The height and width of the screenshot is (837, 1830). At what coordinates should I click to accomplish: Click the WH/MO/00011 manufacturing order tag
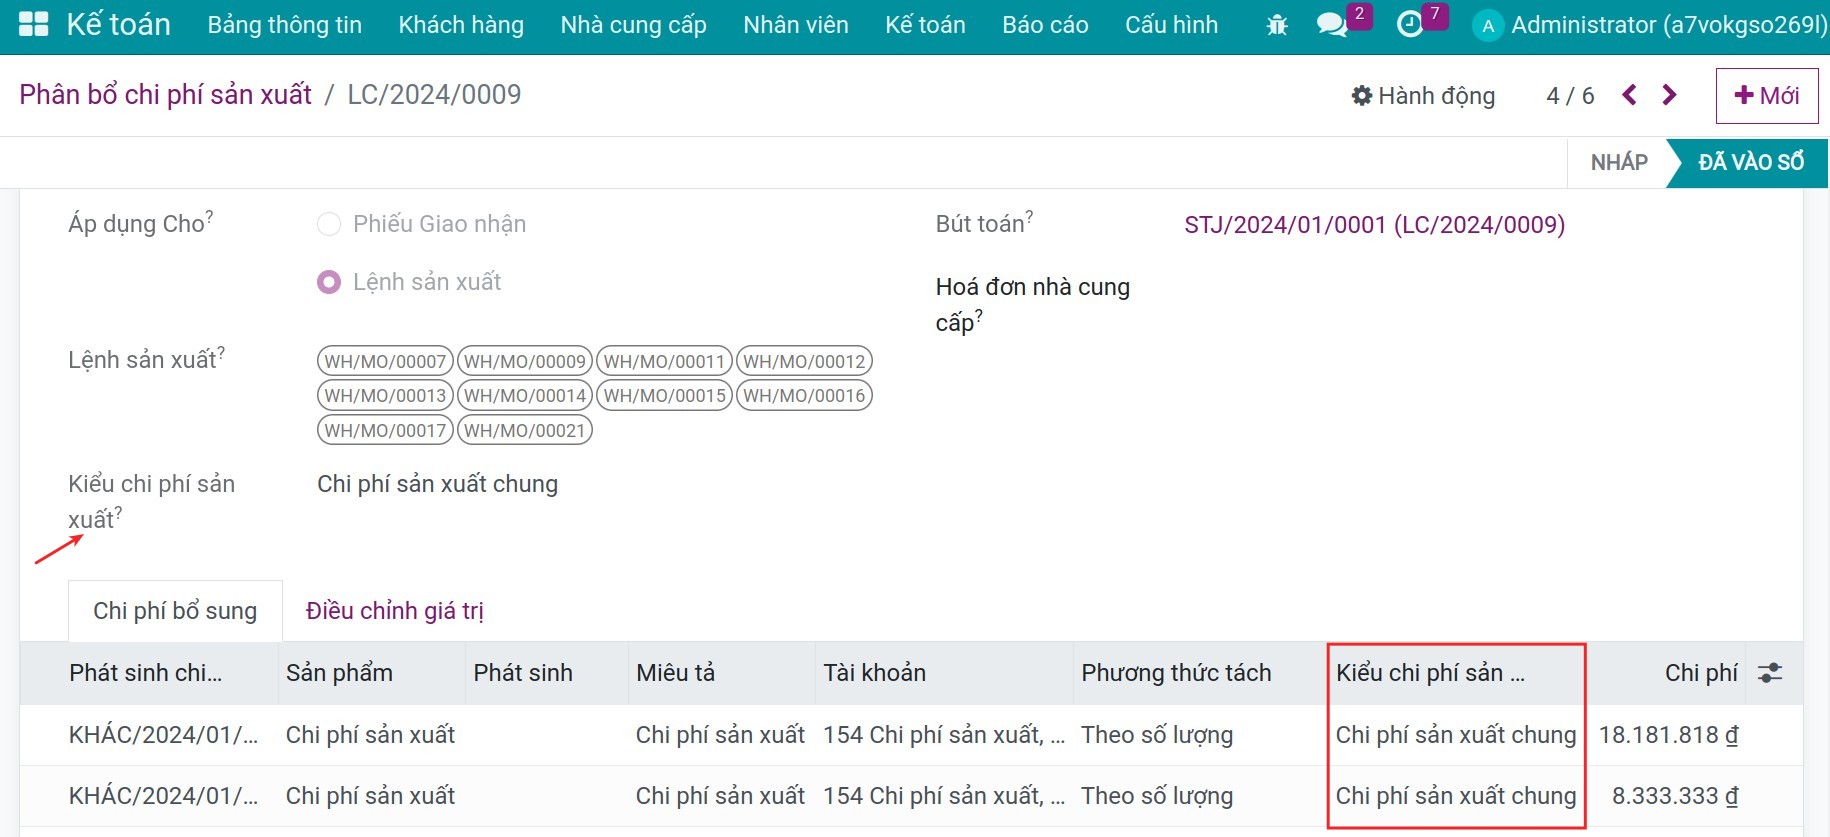click(664, 361)
